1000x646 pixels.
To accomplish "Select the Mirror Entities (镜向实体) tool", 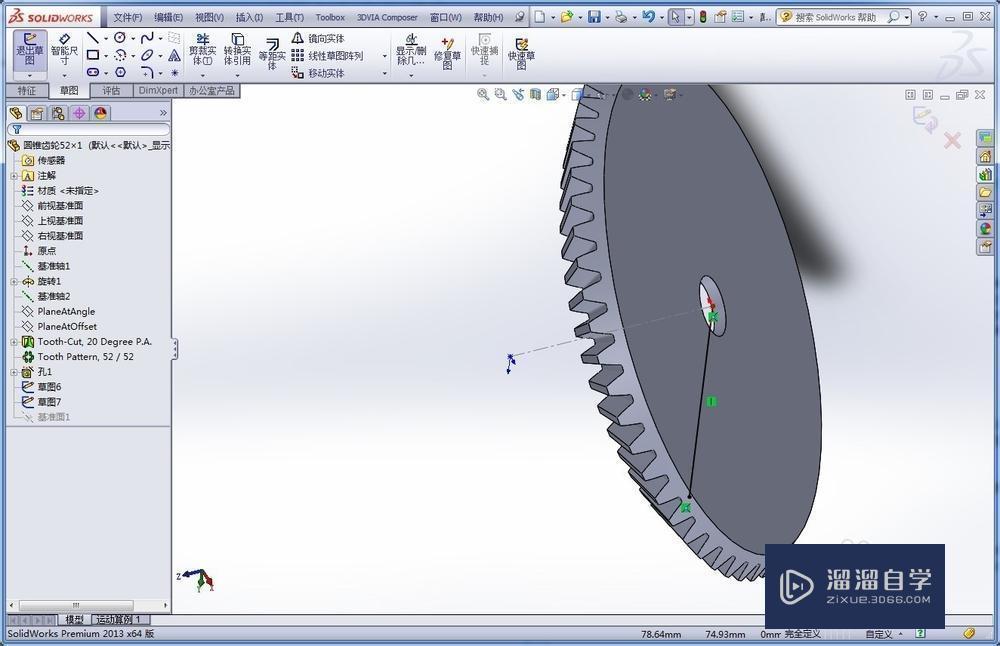I will coord(318,38).
